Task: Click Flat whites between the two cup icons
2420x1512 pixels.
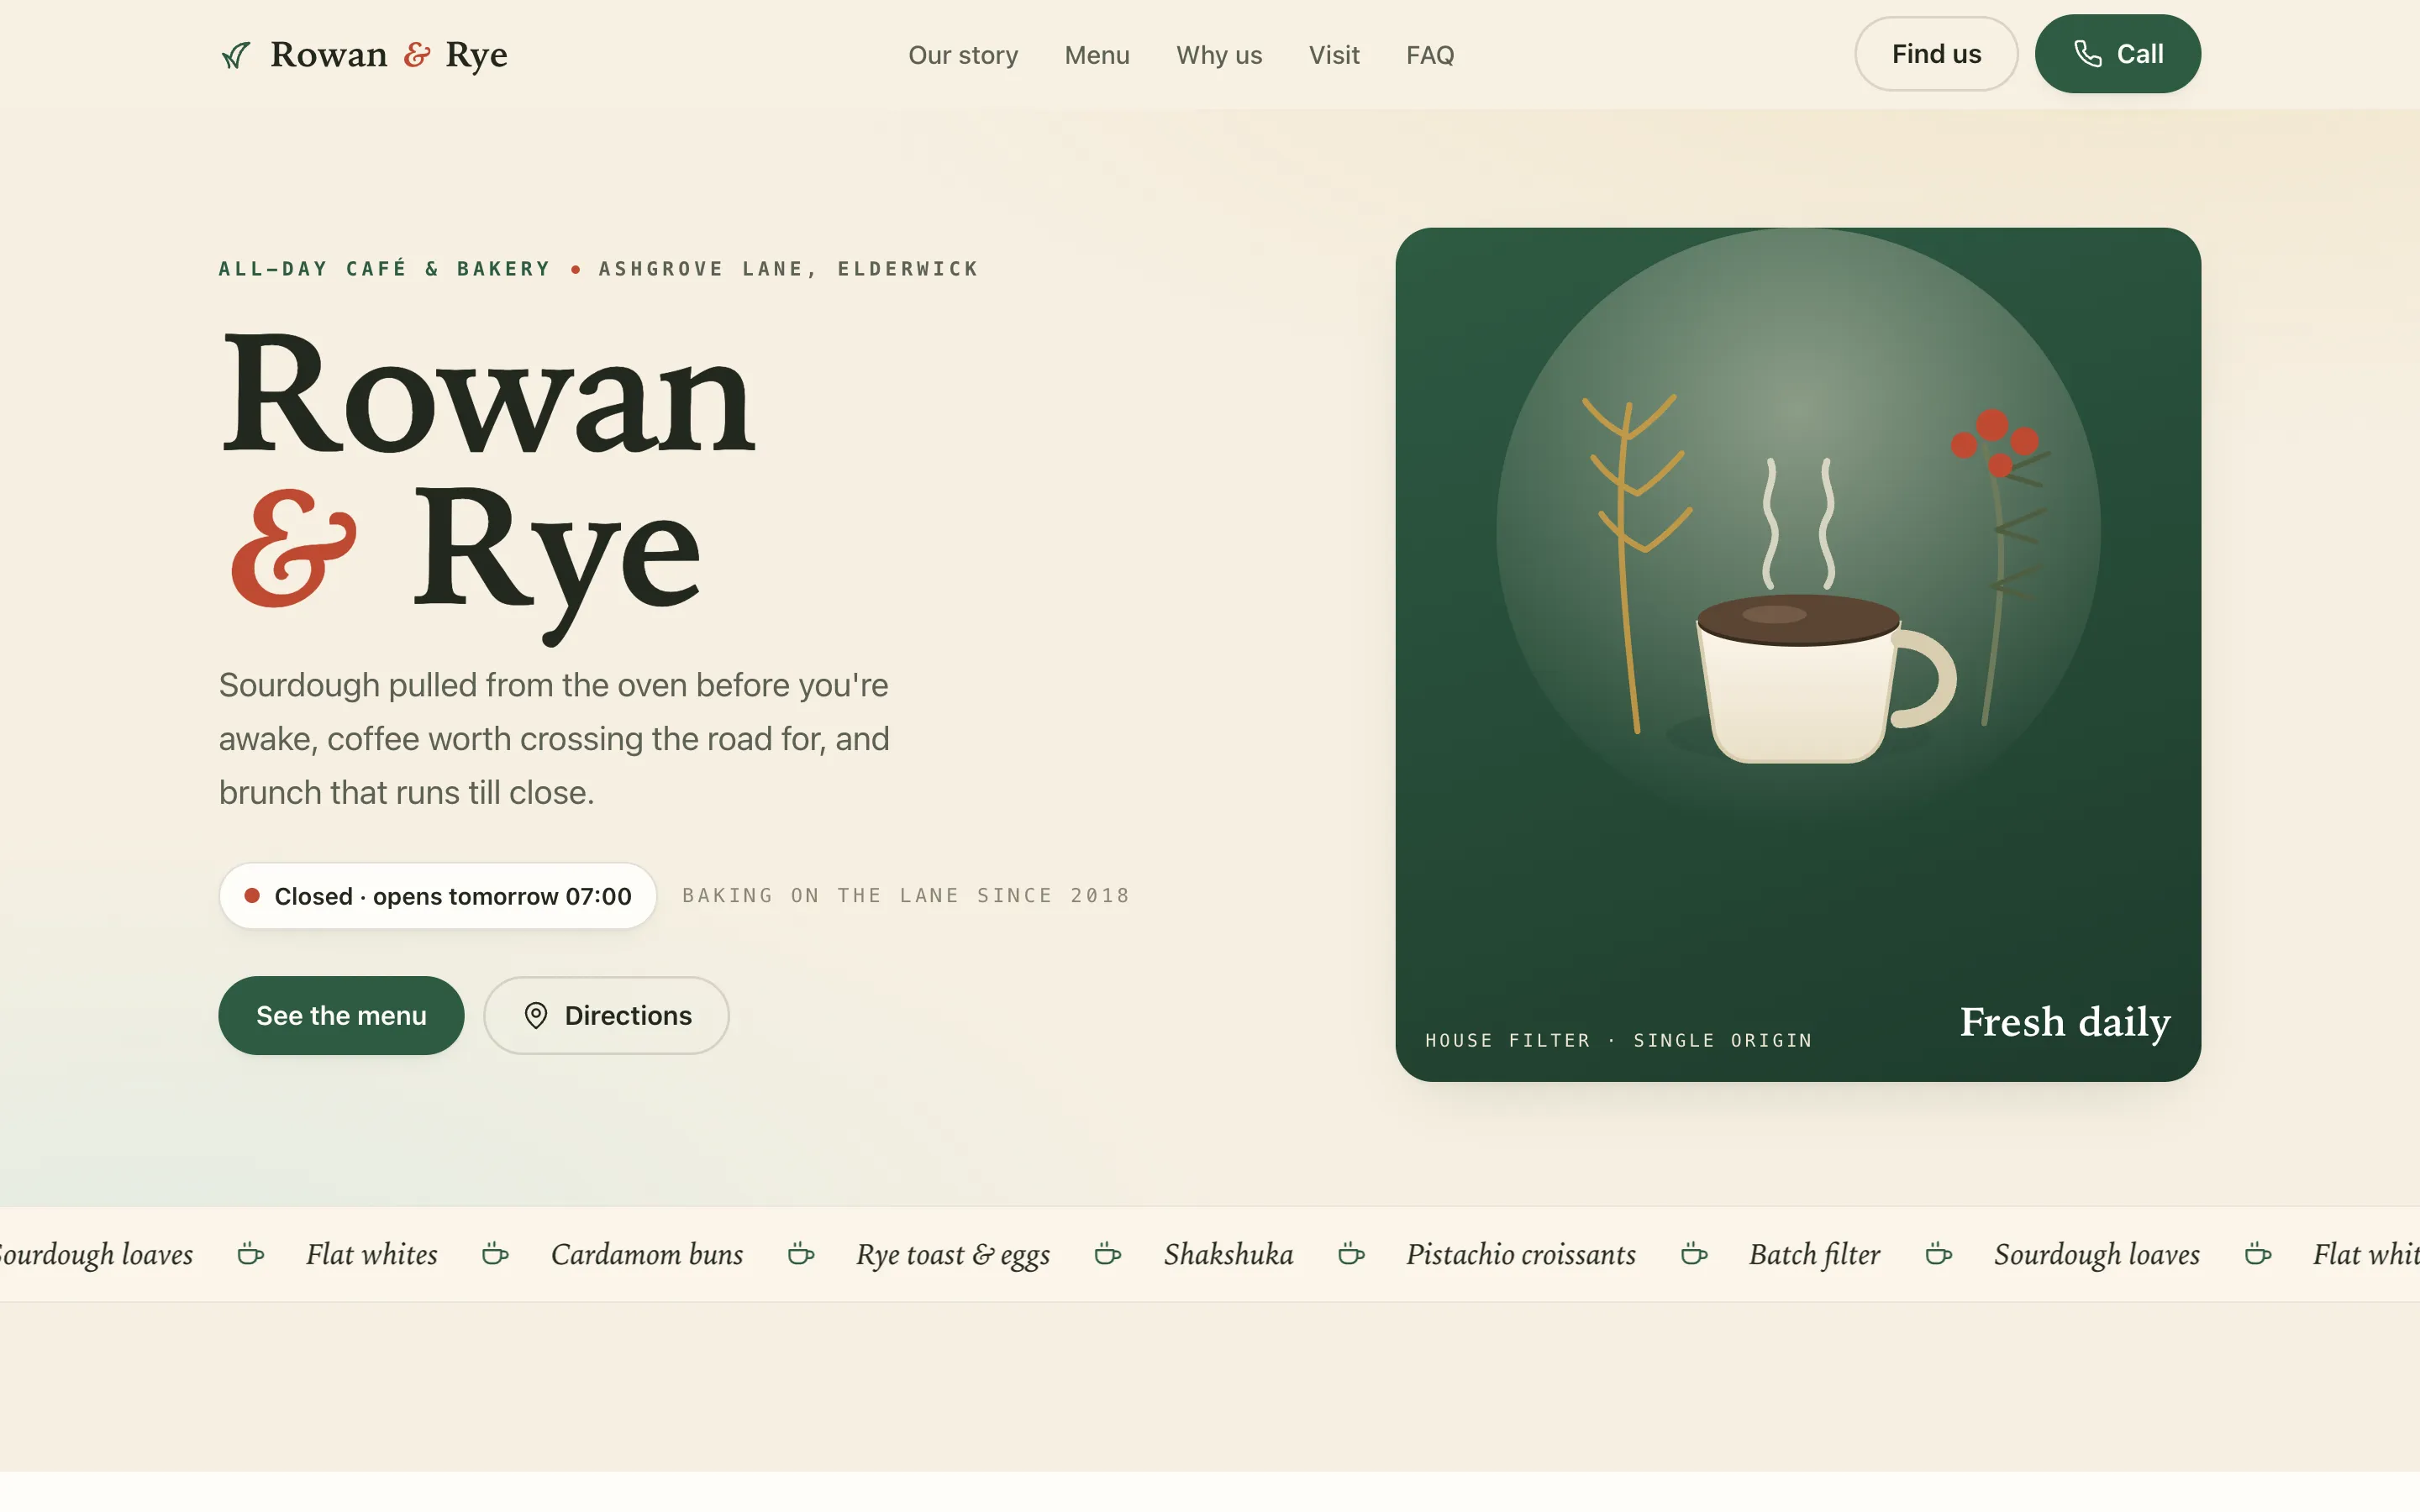Action: click(372, 1254)
